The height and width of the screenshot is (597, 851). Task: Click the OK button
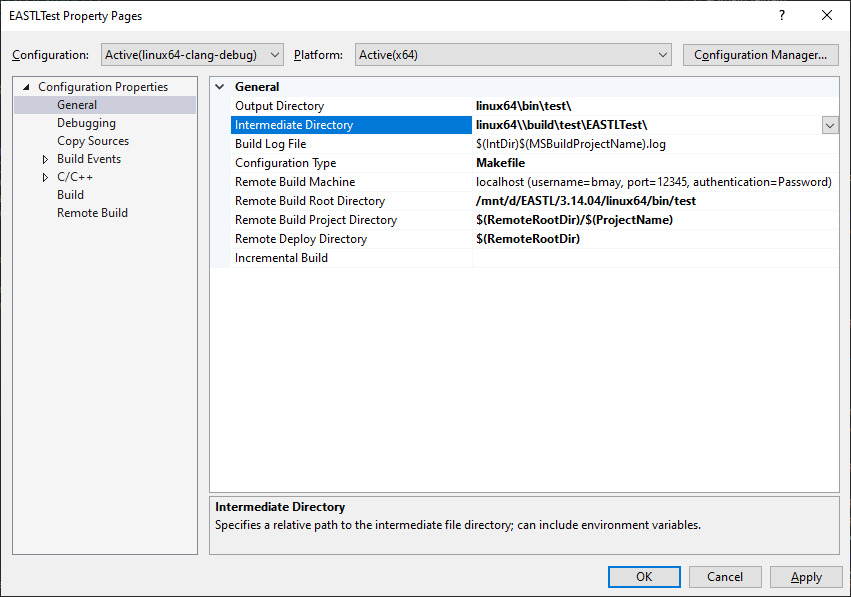tap(643, 576)
